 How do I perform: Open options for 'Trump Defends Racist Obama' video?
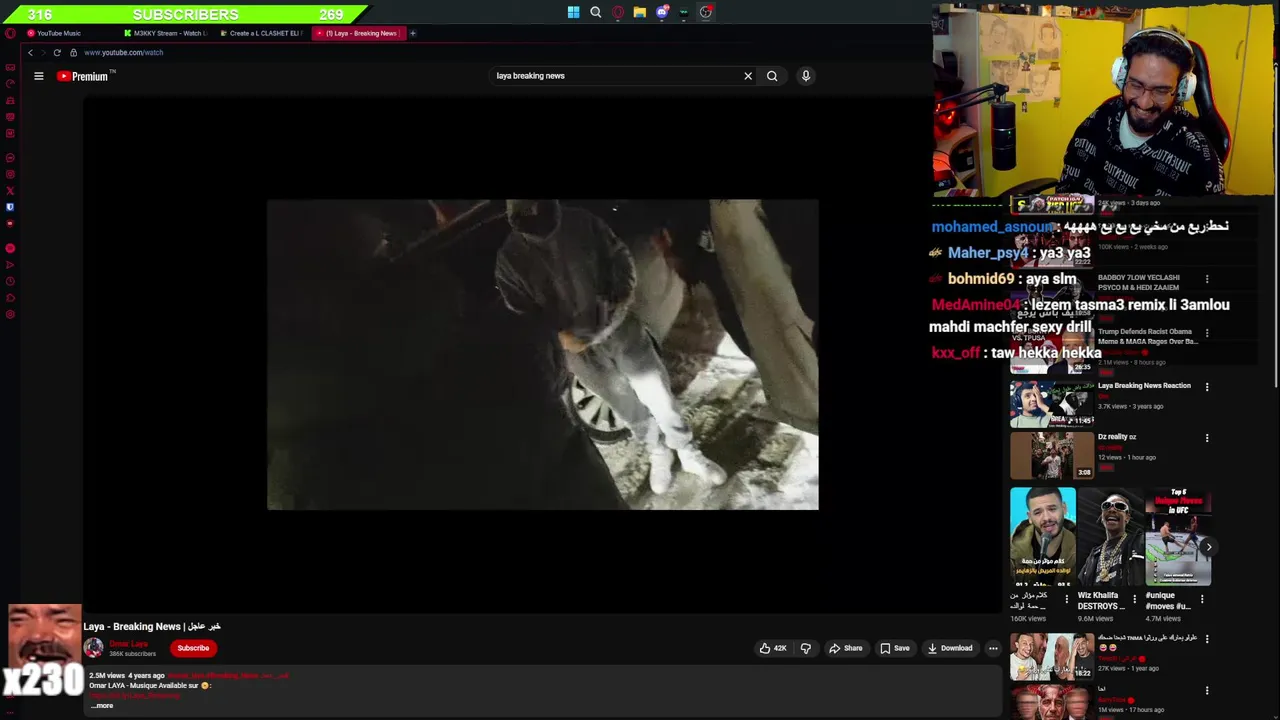pos(1207,333)
